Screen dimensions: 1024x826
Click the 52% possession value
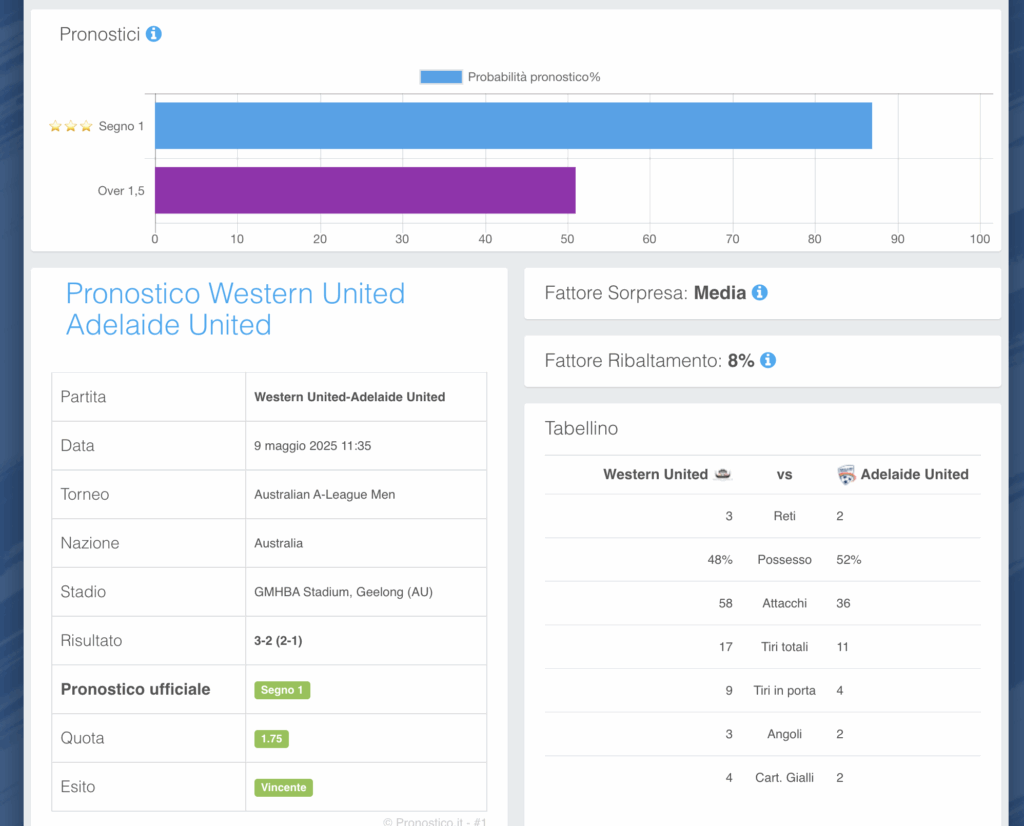click(849, 560)
